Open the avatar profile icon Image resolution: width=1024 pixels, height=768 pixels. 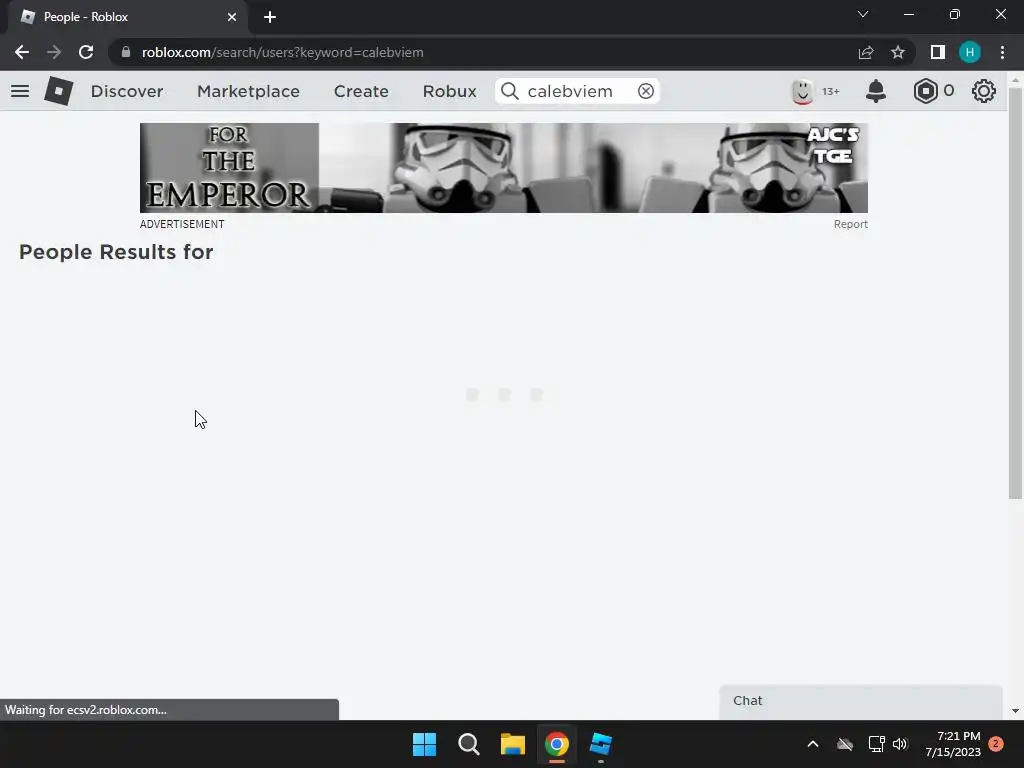coord(803,91)
